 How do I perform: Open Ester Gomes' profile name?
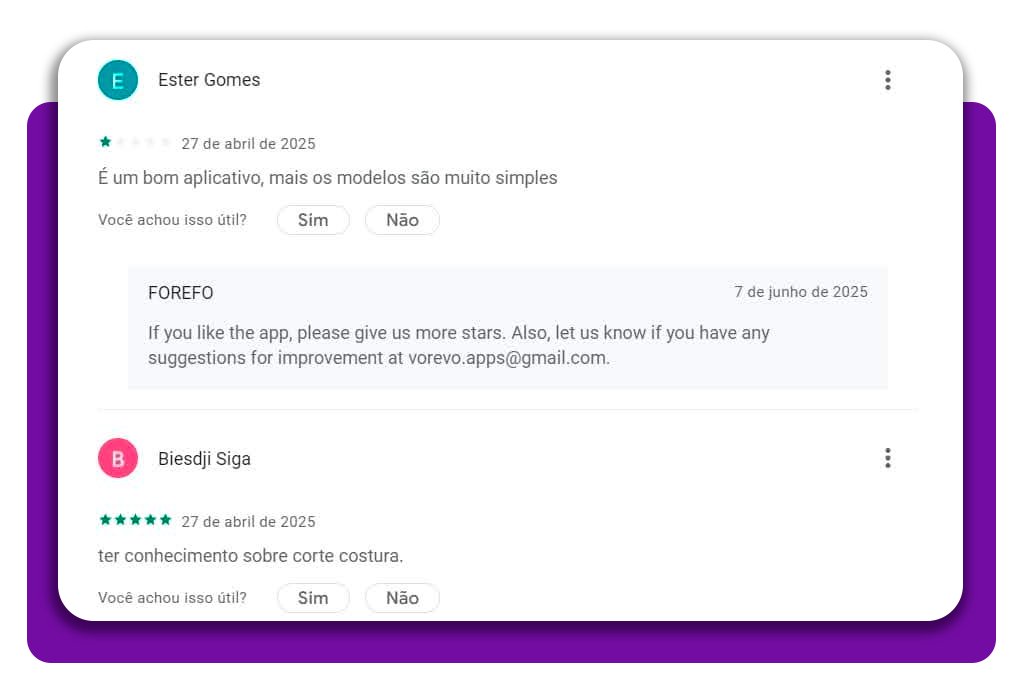coord(209,80)
